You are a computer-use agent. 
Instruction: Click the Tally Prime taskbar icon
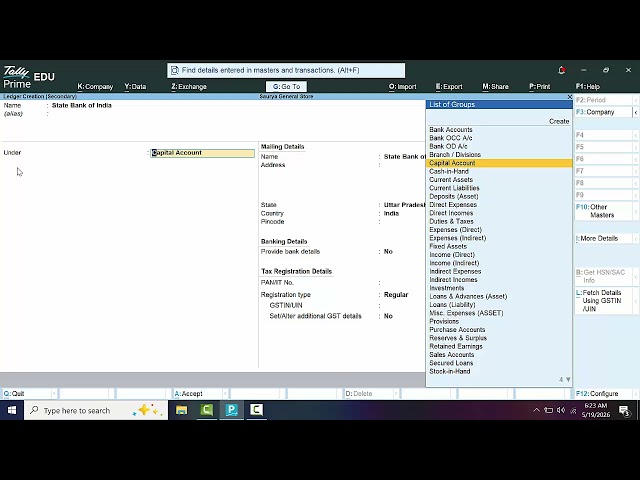(x=231, y=410)
